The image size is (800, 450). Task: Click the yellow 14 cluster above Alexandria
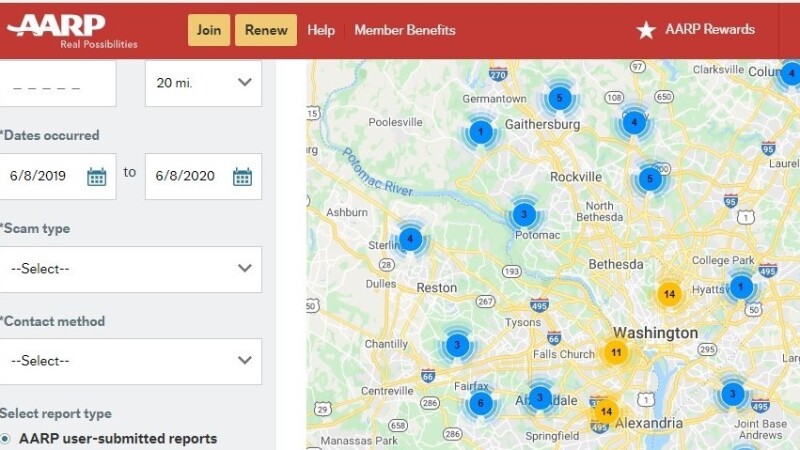tap(606, 411)
